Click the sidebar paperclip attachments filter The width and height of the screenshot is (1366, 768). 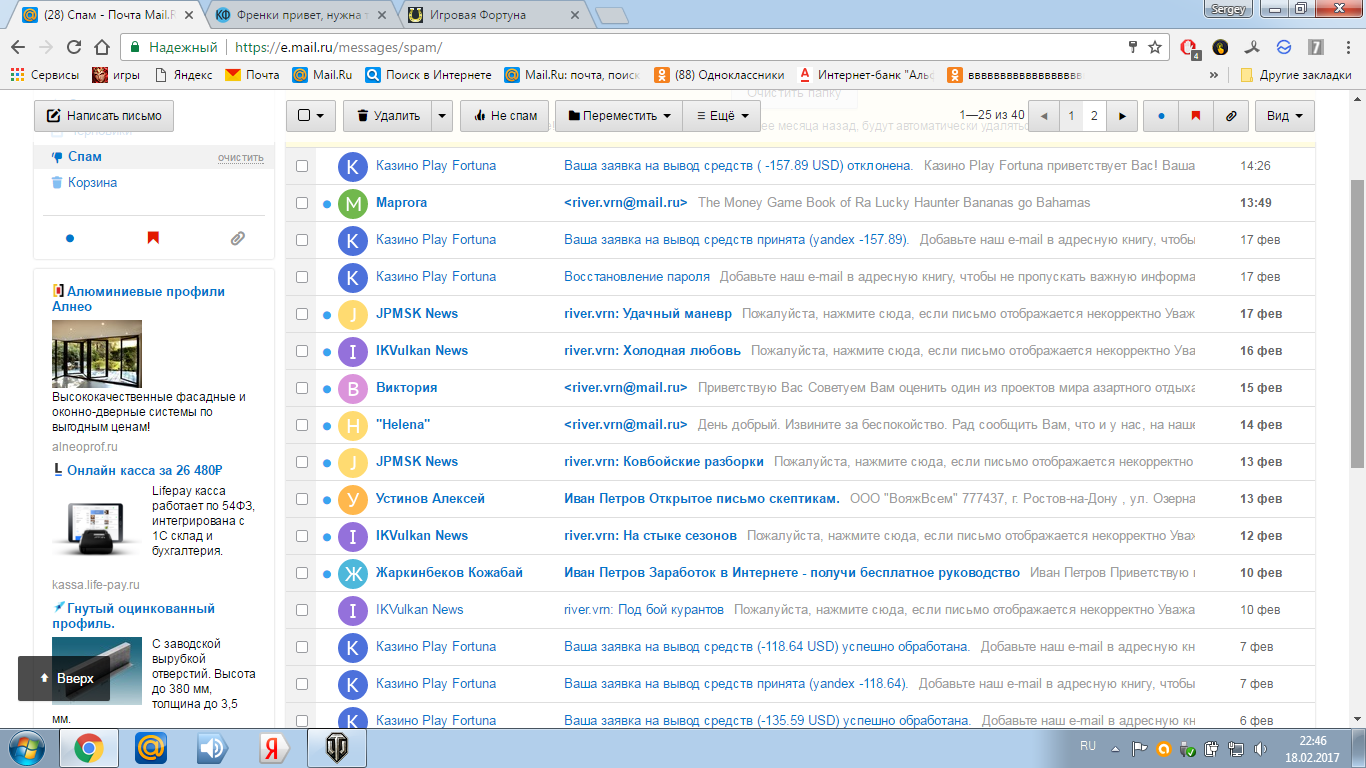coord(237,238)
